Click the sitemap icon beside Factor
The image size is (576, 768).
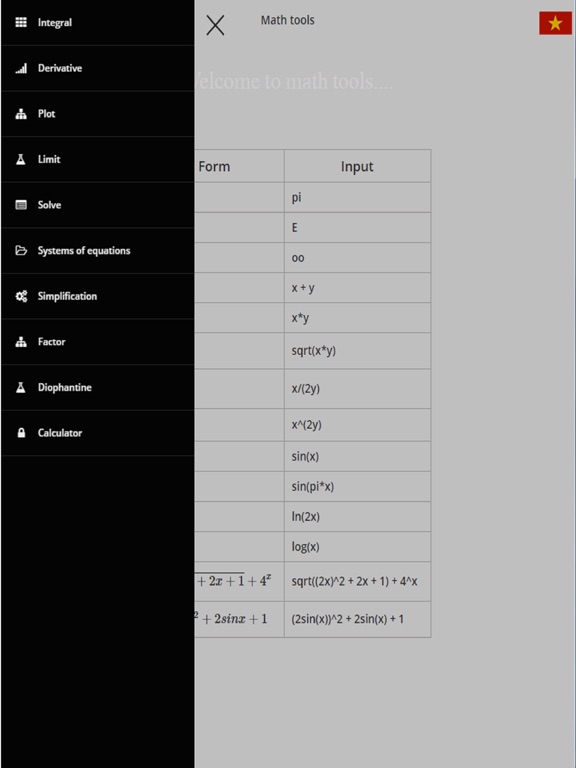pos(21,341)
